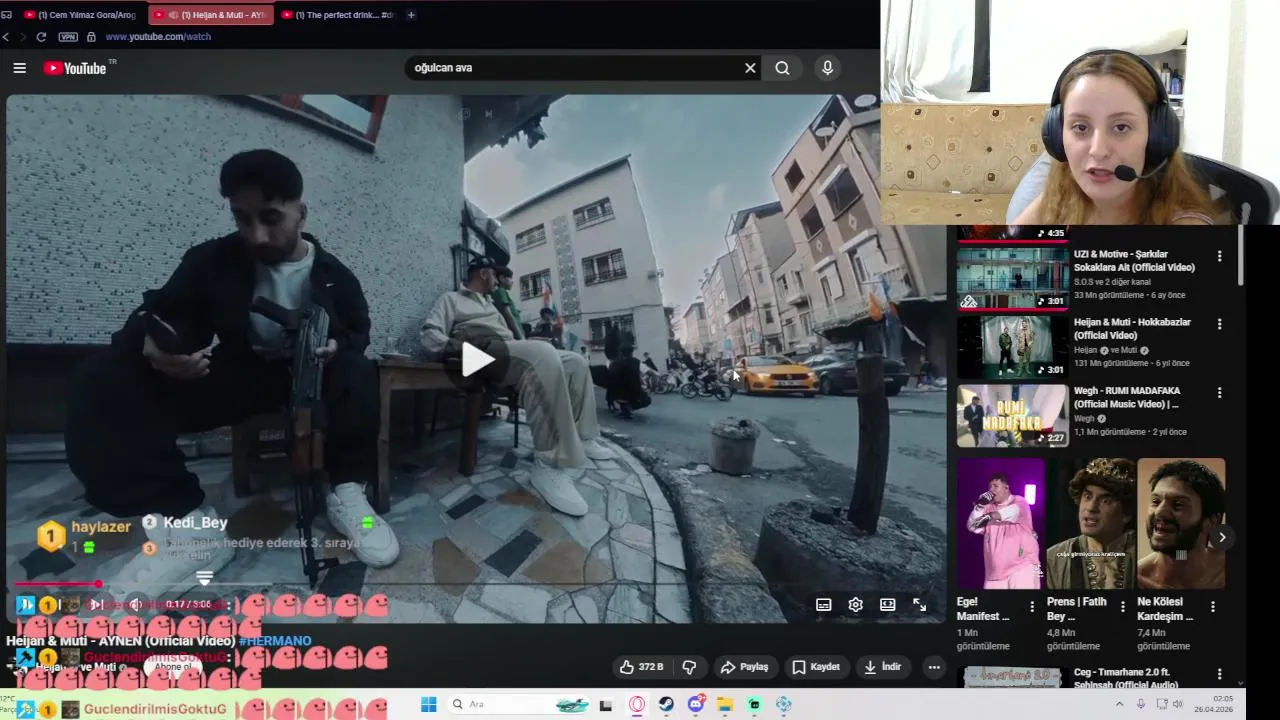
Task: Like the video showing 372 B
Action: tap(642, 667)
